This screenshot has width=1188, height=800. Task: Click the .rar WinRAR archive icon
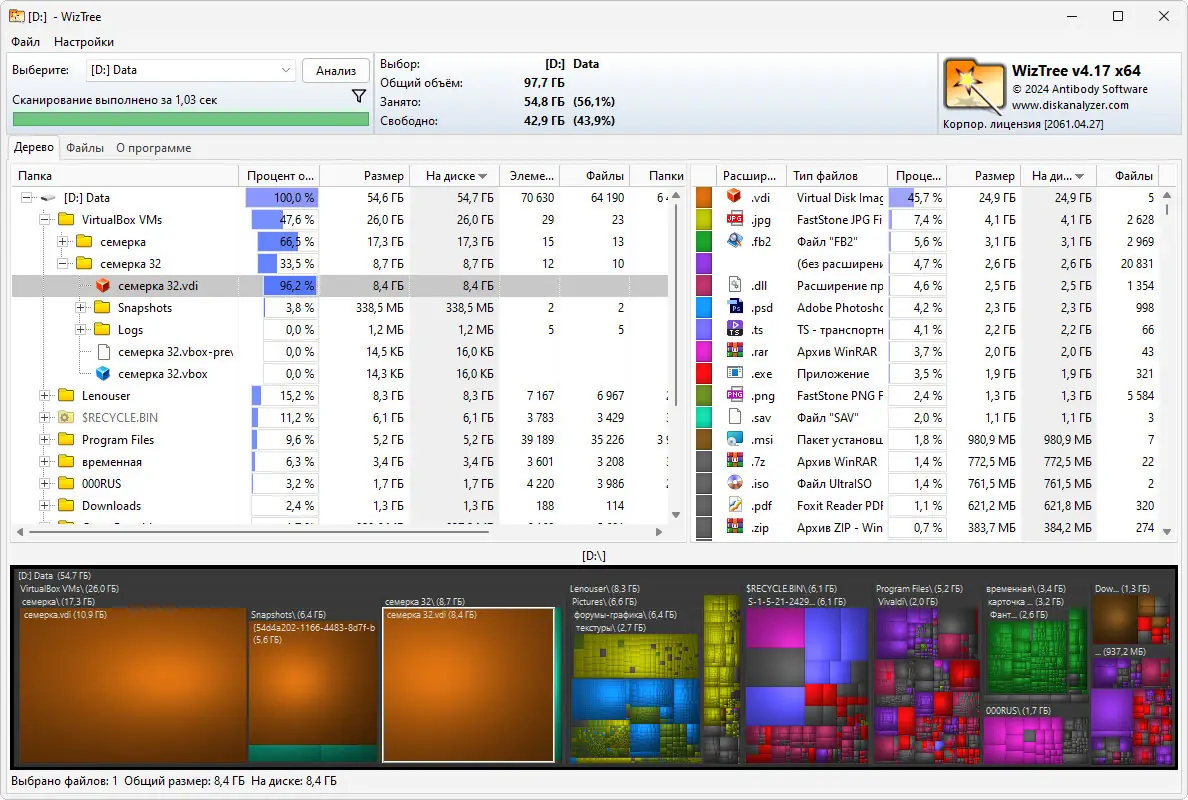pos(734,351)
